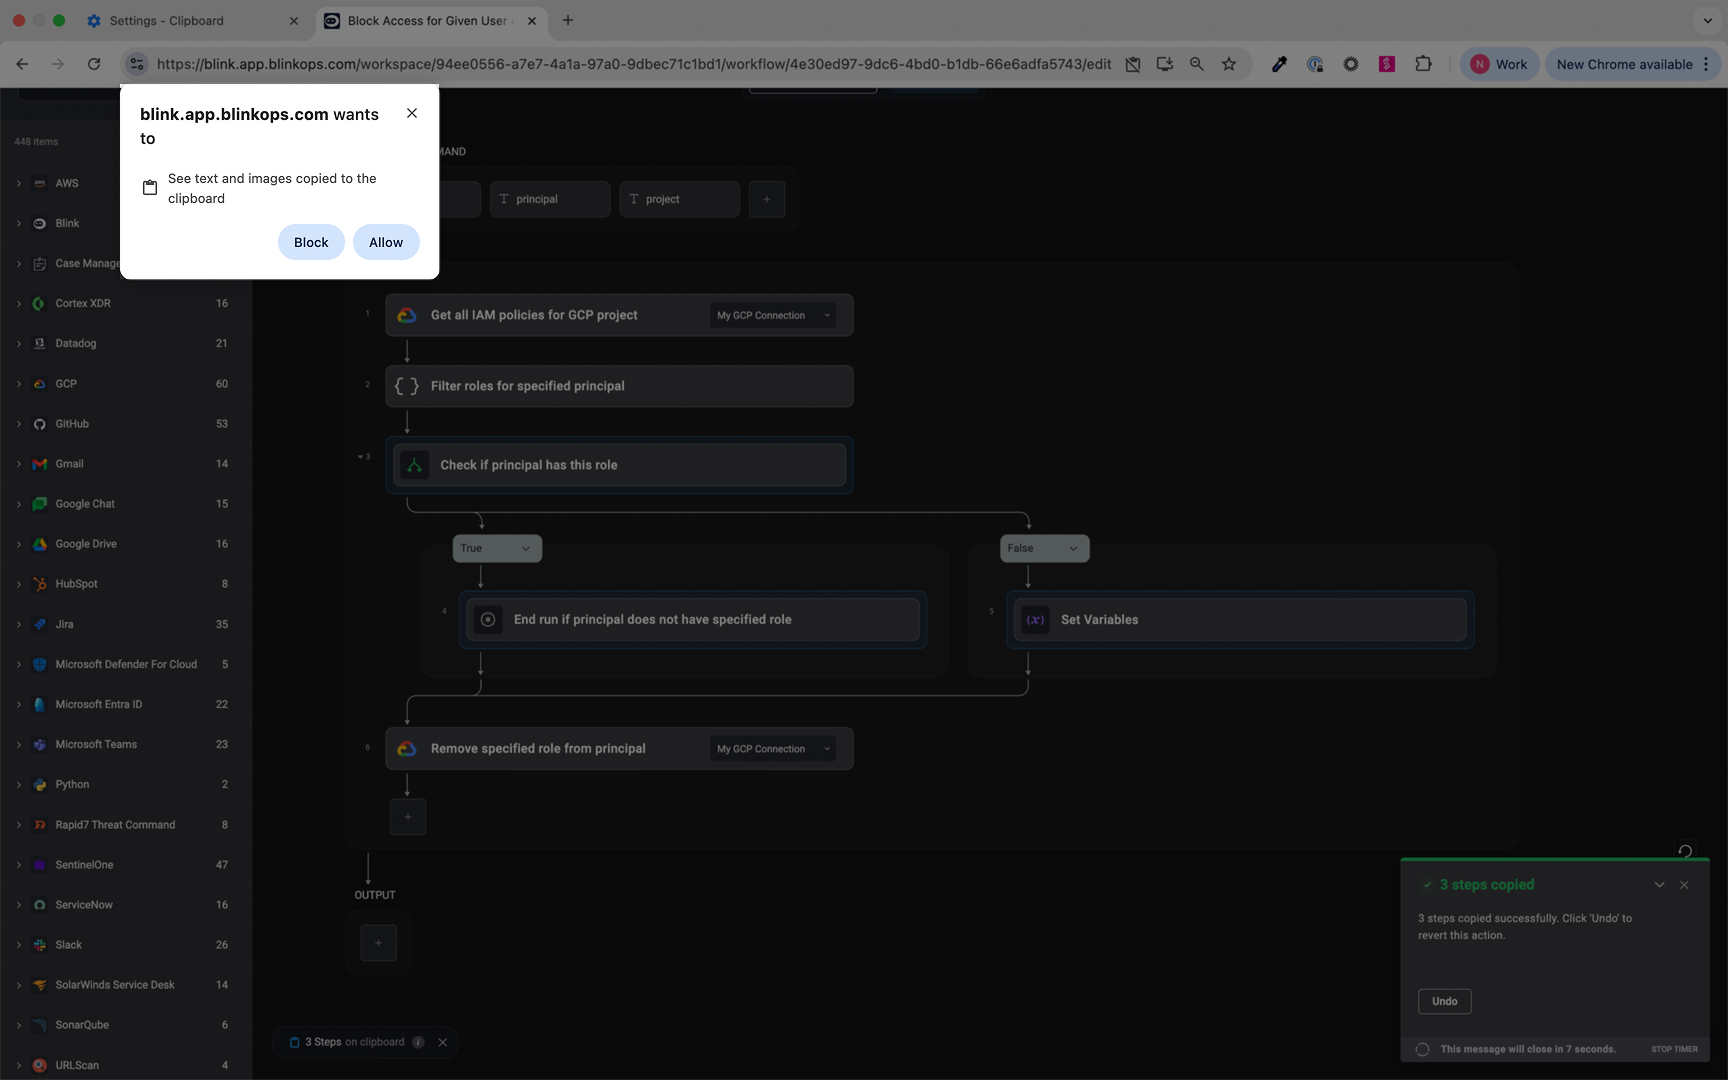The image size is (1728, 1080).
Task: Reload the page
Action: click(94, 64)
